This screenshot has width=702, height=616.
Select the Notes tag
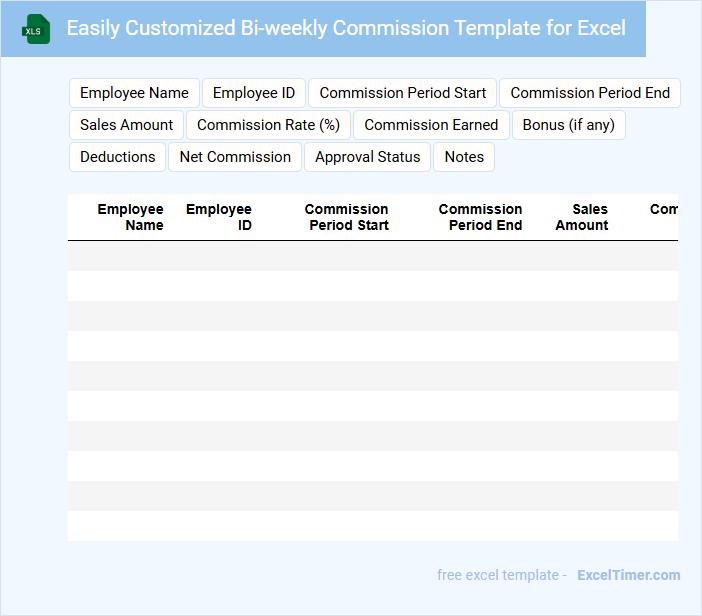[464, 157]
